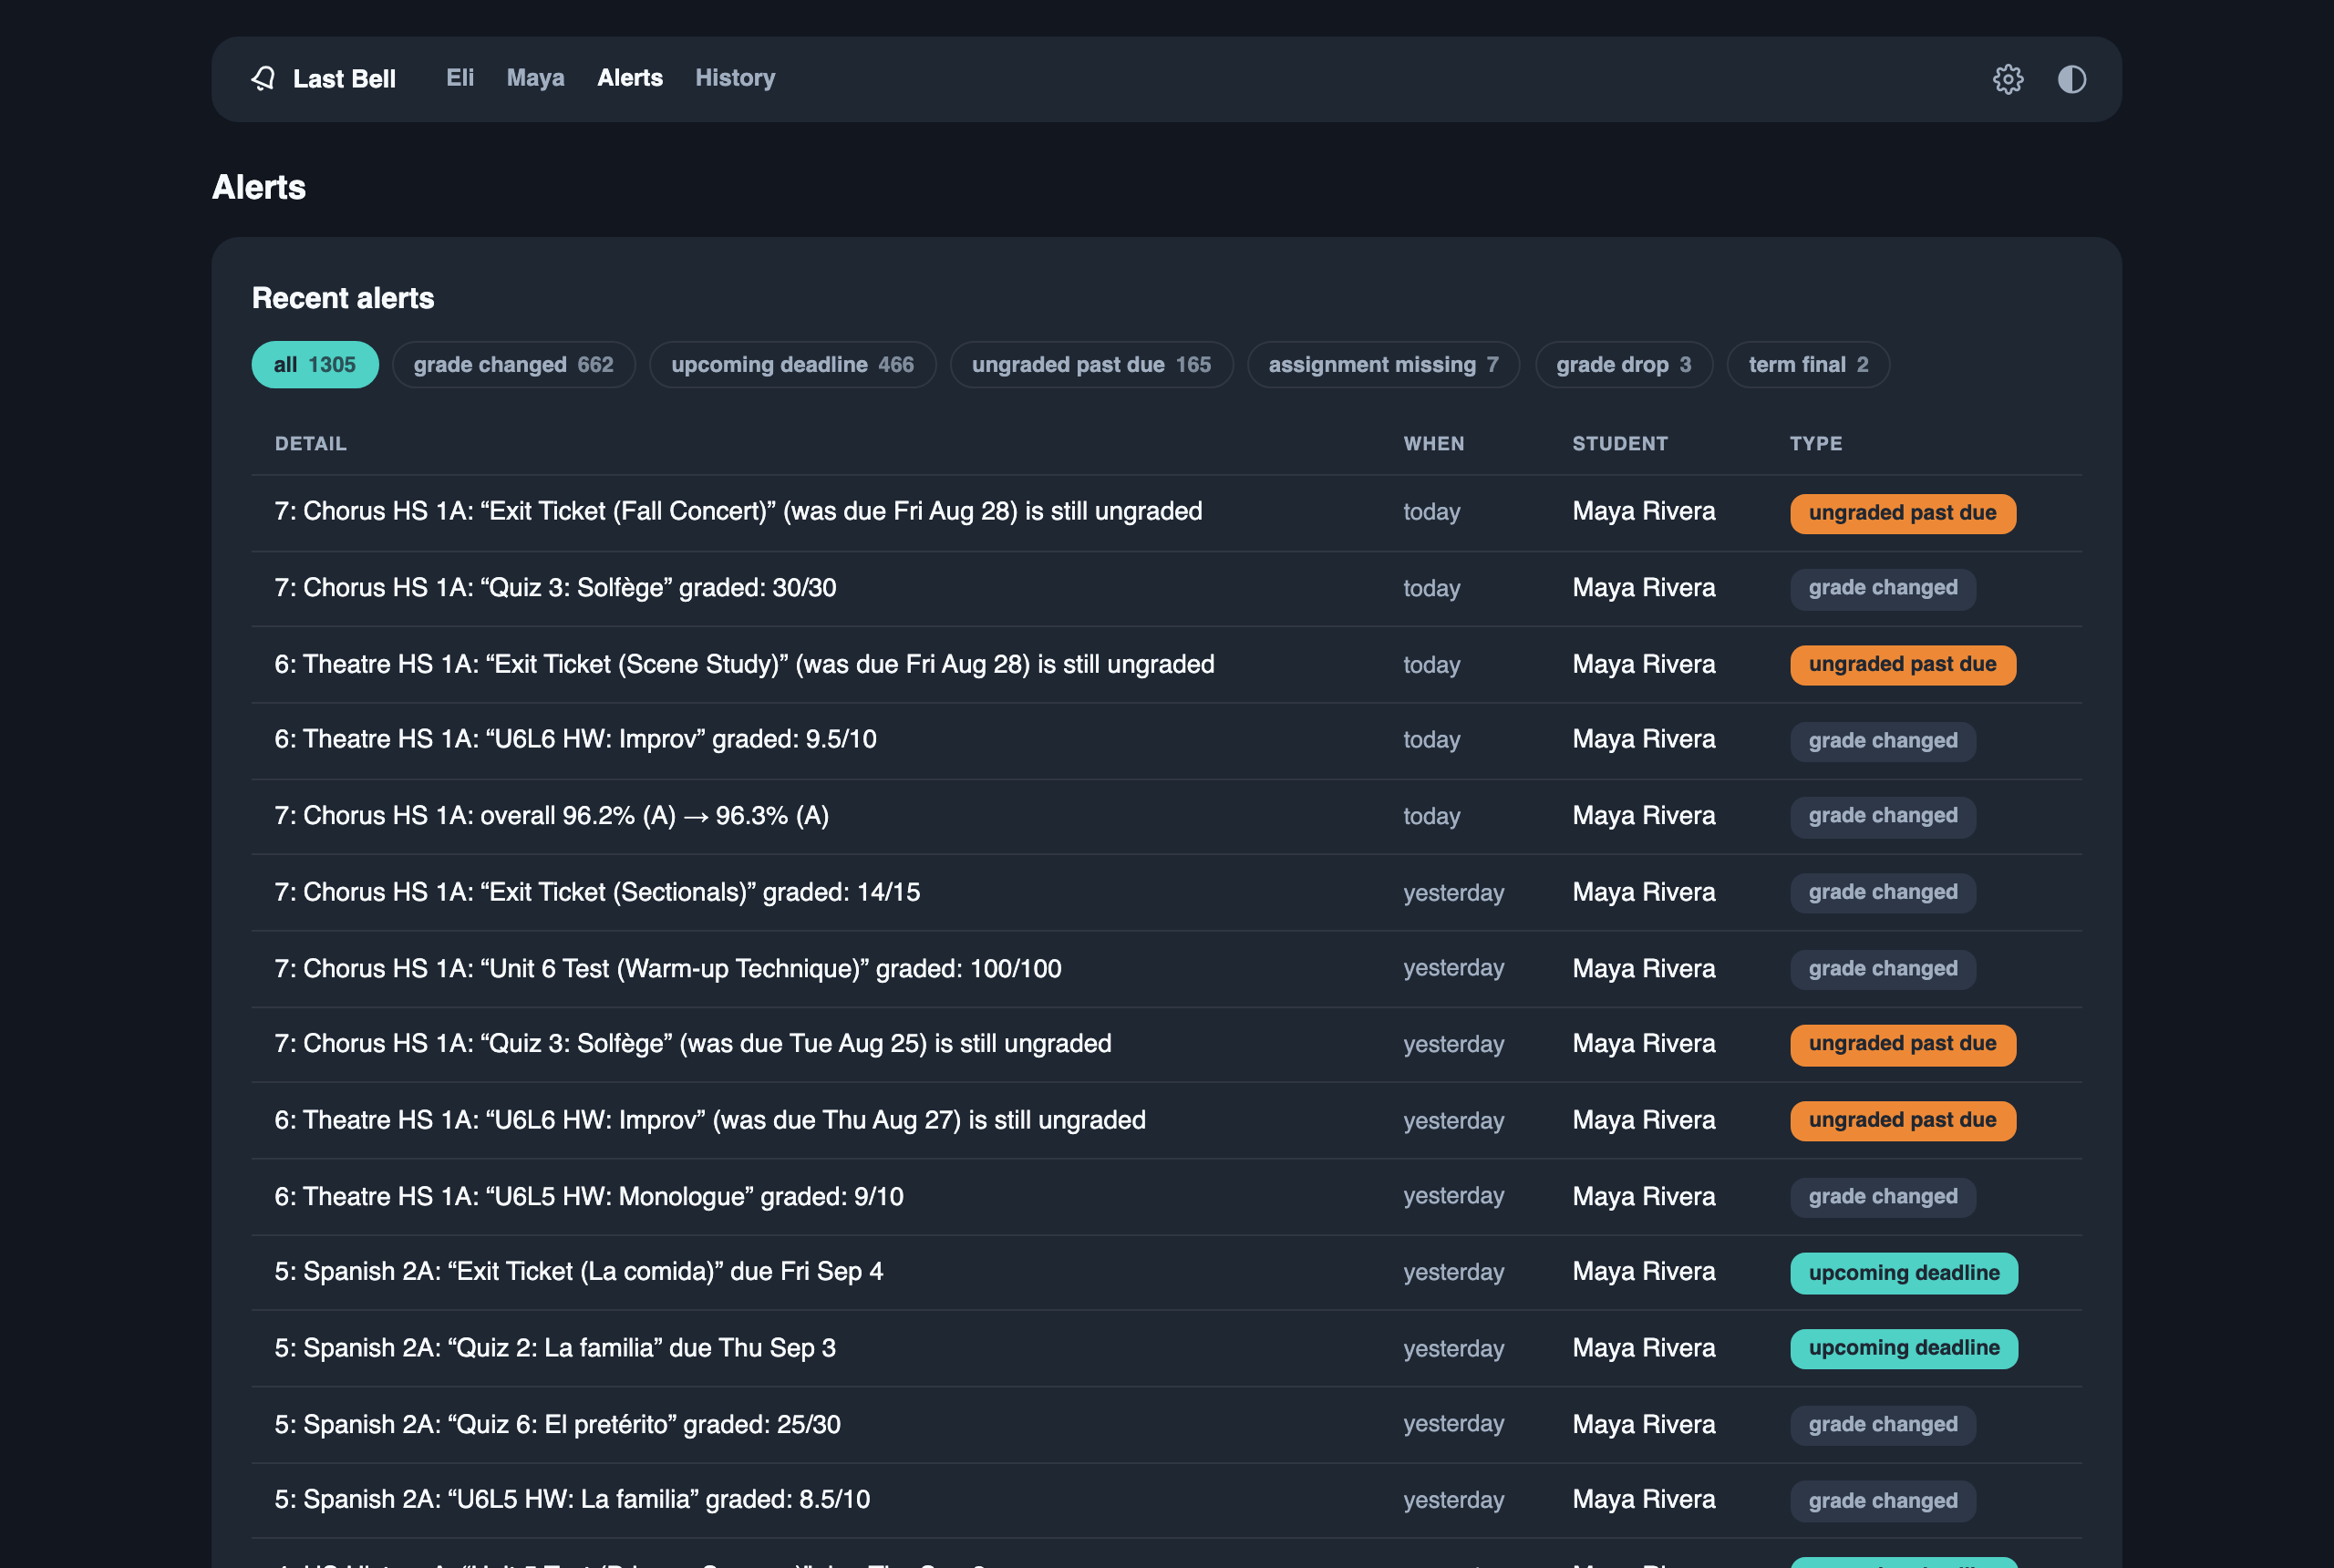Click 'grade changed' badge on Improv 9.5/10 row
The height and width of the screenshot is (1568, 2334).
tap(1883, 741)
